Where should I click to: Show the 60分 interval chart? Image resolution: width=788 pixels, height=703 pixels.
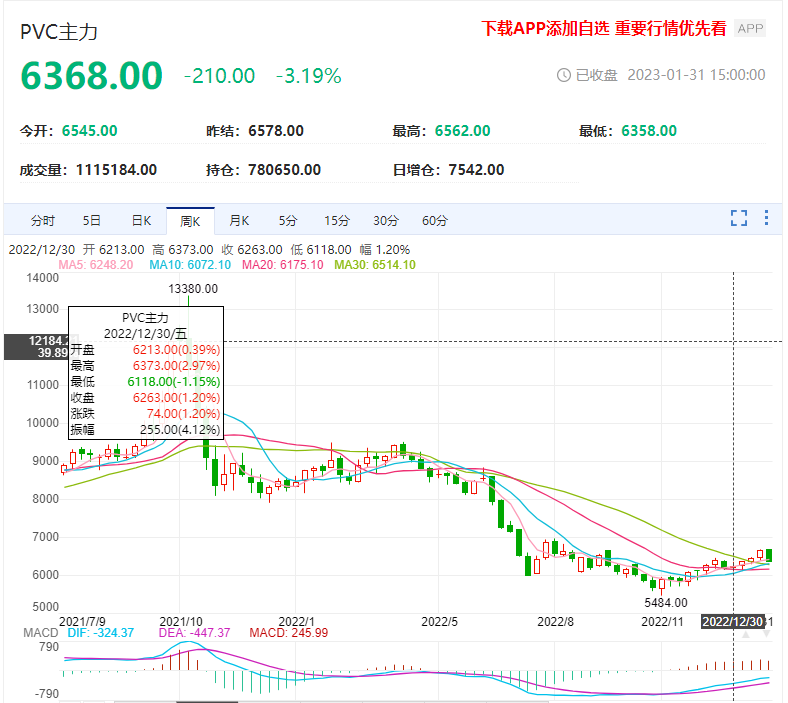coord(435,221)
